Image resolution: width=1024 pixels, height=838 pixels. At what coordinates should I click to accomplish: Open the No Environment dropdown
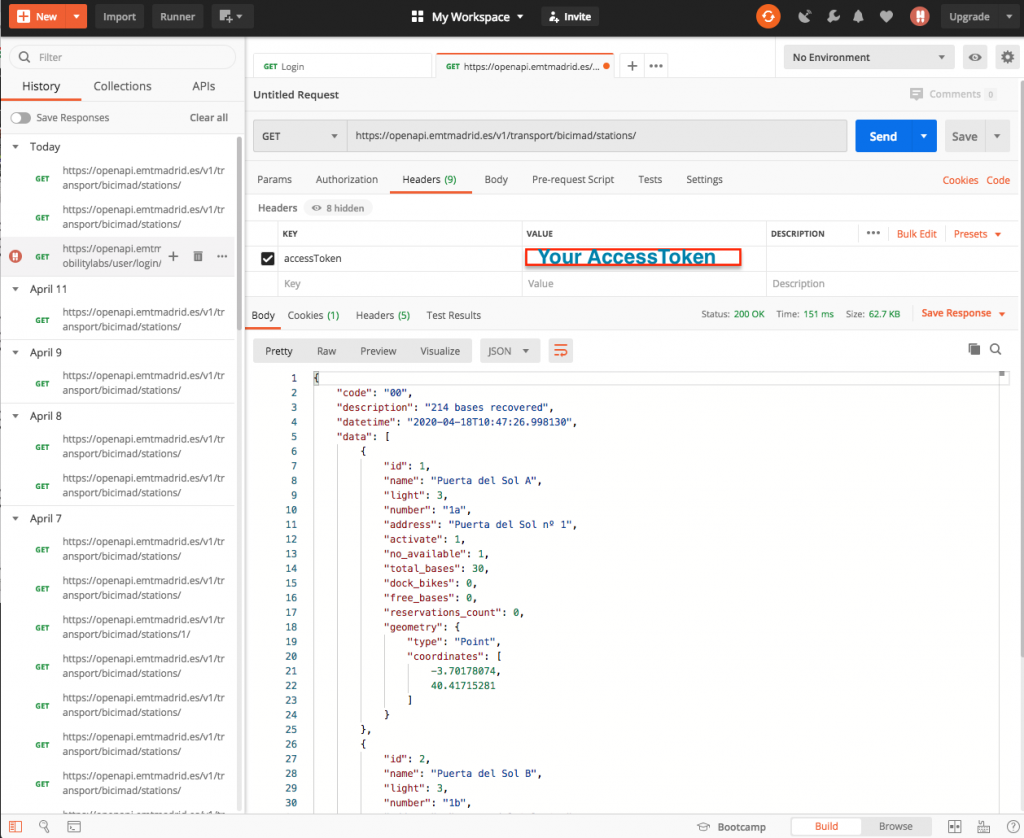pyautogui.click(x=868, y=58)
